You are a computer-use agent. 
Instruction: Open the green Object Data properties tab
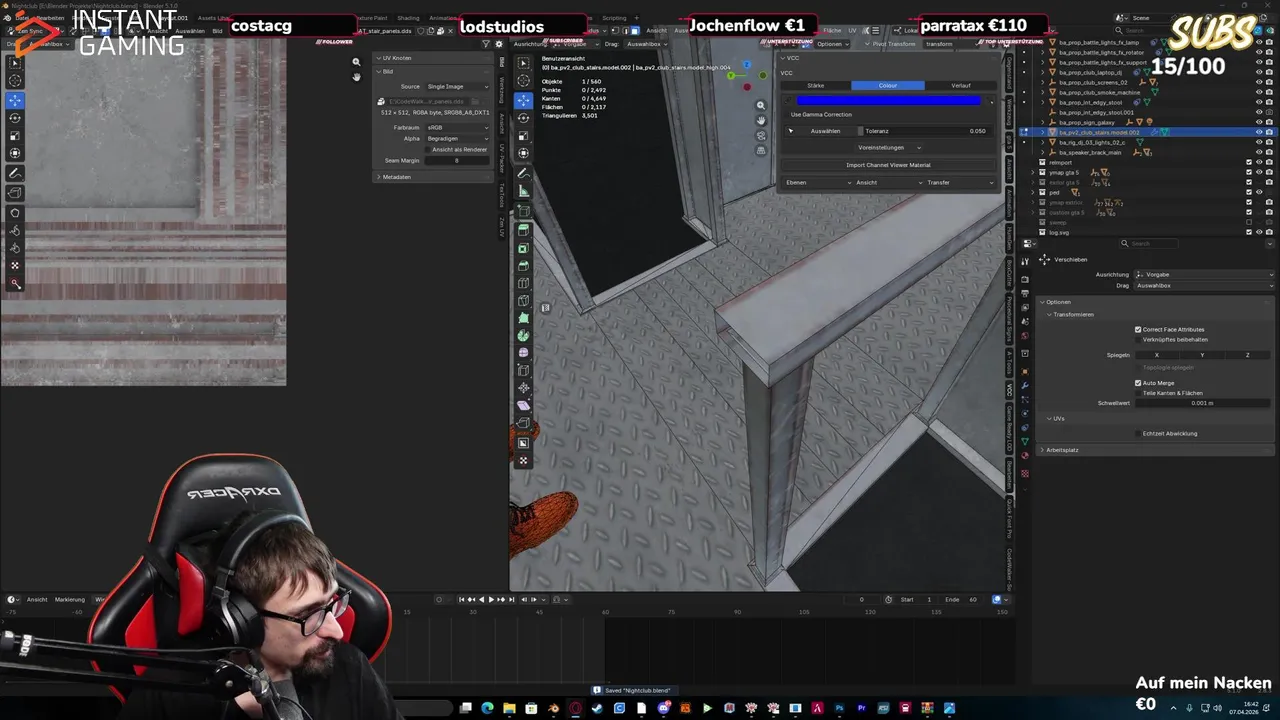[x=1025, y=441]
